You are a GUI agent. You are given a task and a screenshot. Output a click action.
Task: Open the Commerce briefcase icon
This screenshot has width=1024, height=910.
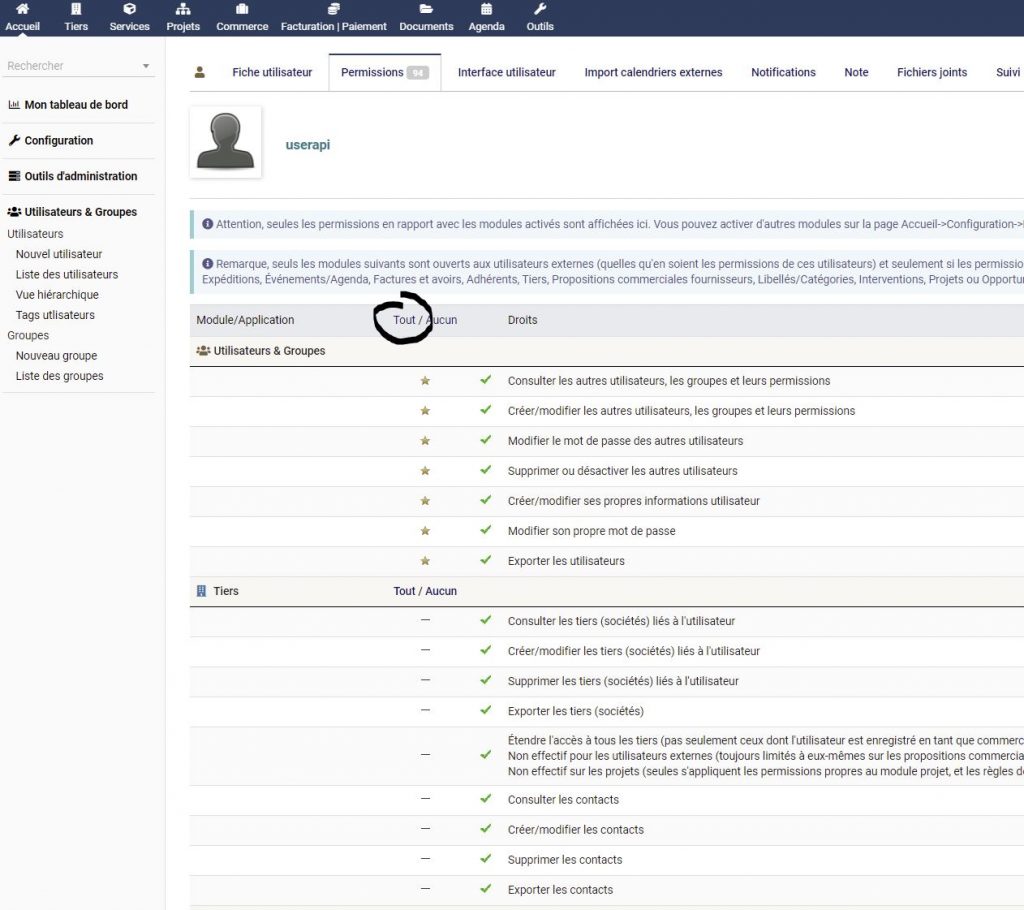click(241, 9)
